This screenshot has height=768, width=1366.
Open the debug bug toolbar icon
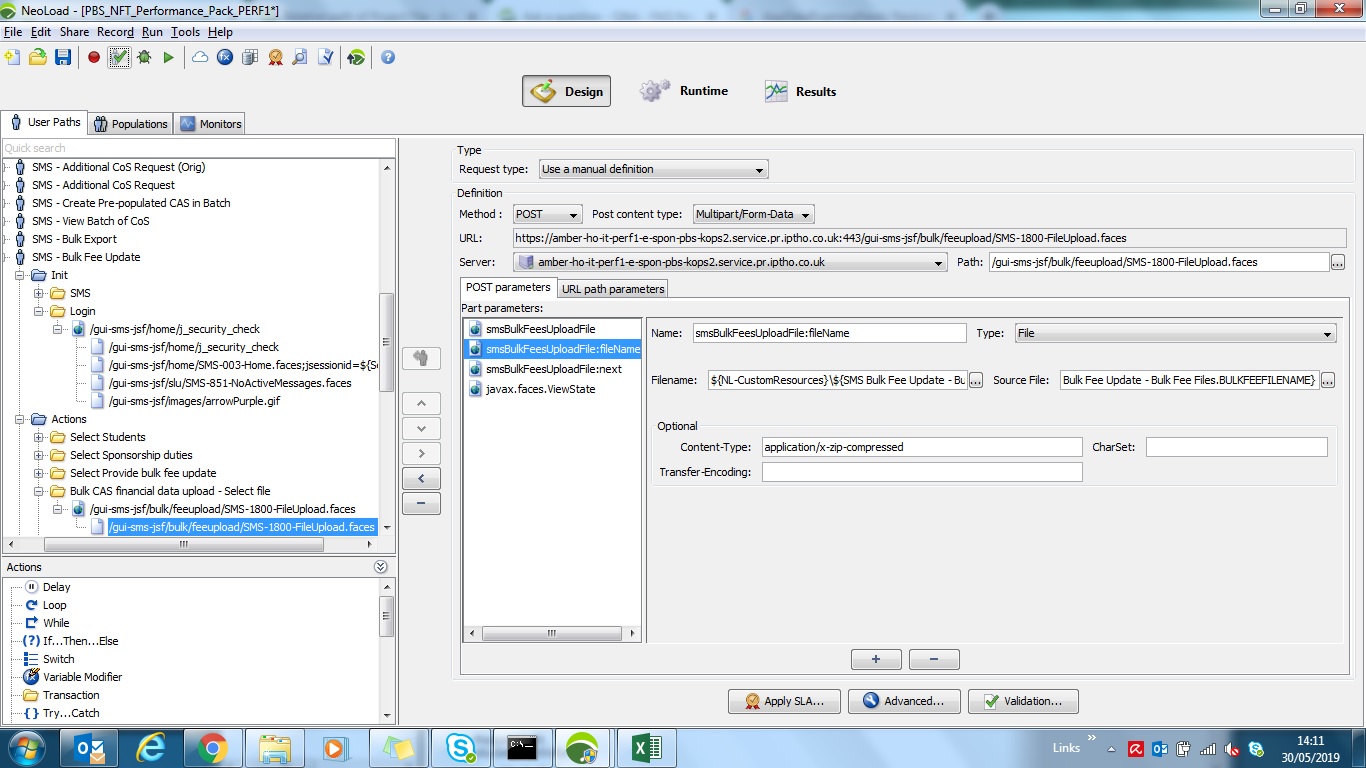coord(144,57)
